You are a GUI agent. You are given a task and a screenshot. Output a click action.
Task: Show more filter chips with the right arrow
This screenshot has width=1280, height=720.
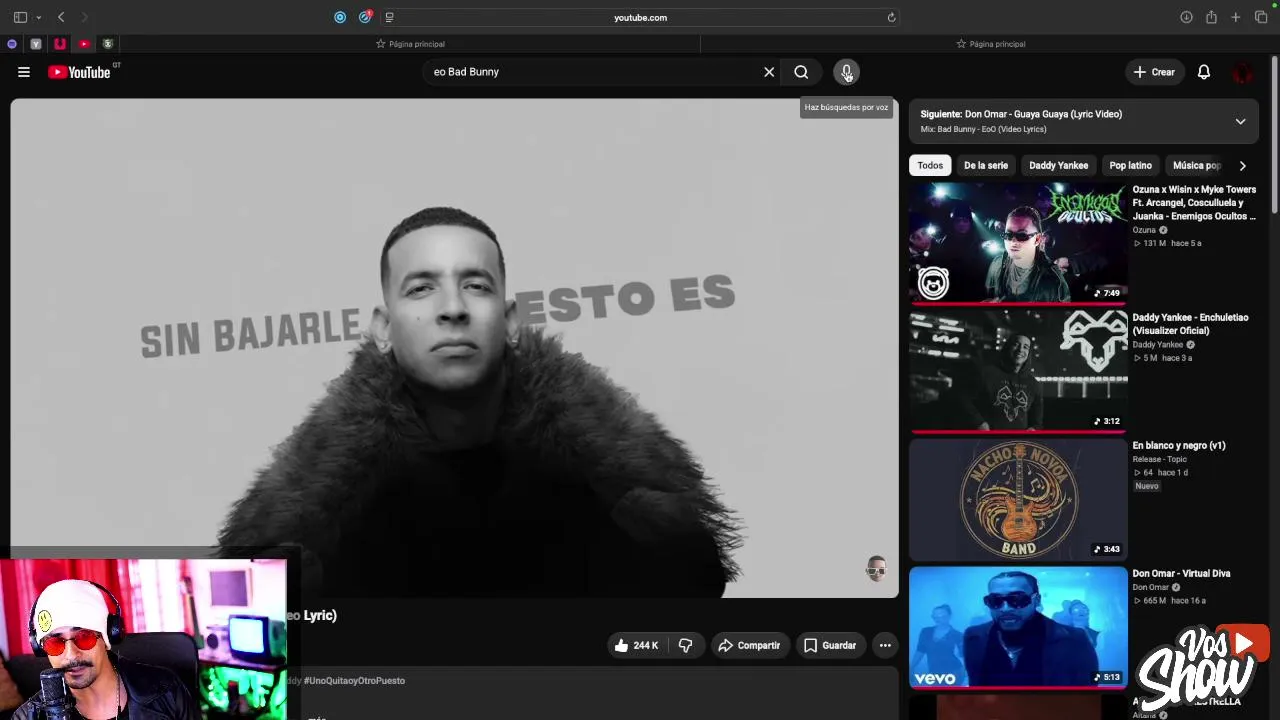(1242, 165)
